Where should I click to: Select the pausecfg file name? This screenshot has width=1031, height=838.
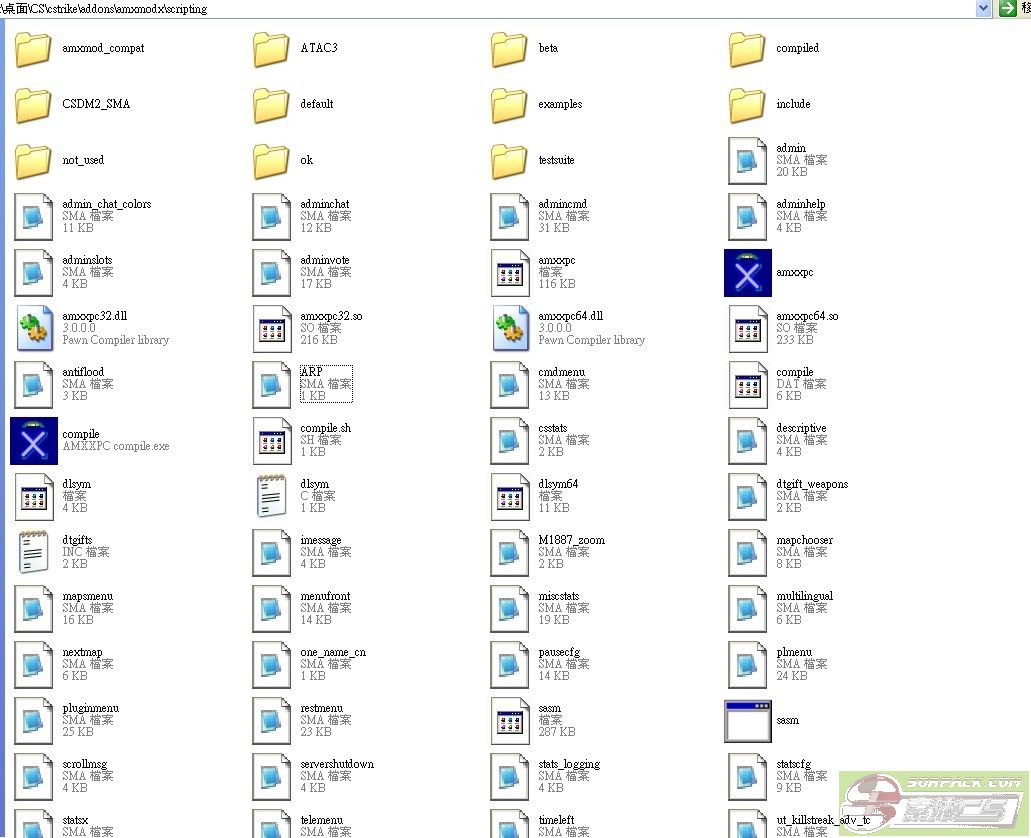pyautogui.click(x=559, y=653)
